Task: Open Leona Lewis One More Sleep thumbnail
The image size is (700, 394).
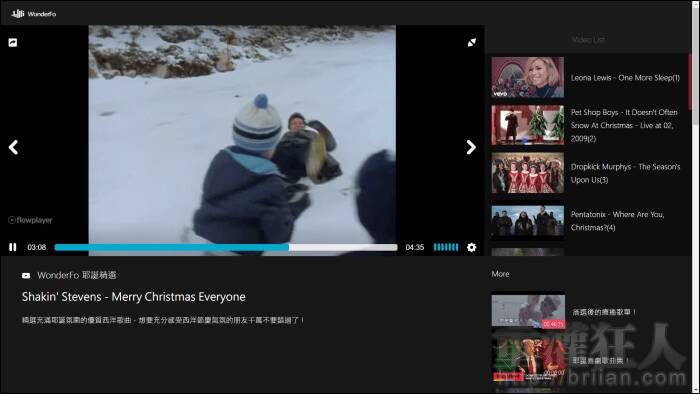Action: point(528,77)
